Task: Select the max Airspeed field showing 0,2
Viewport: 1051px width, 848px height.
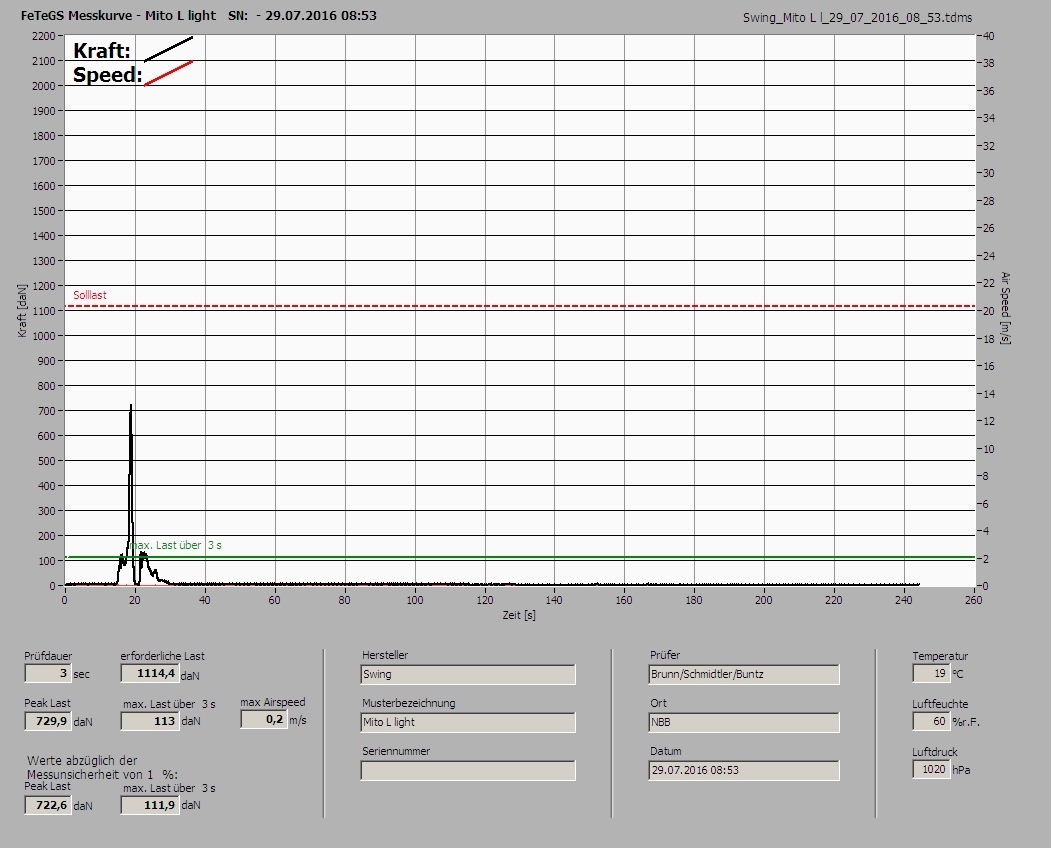Action: point(263,719)
